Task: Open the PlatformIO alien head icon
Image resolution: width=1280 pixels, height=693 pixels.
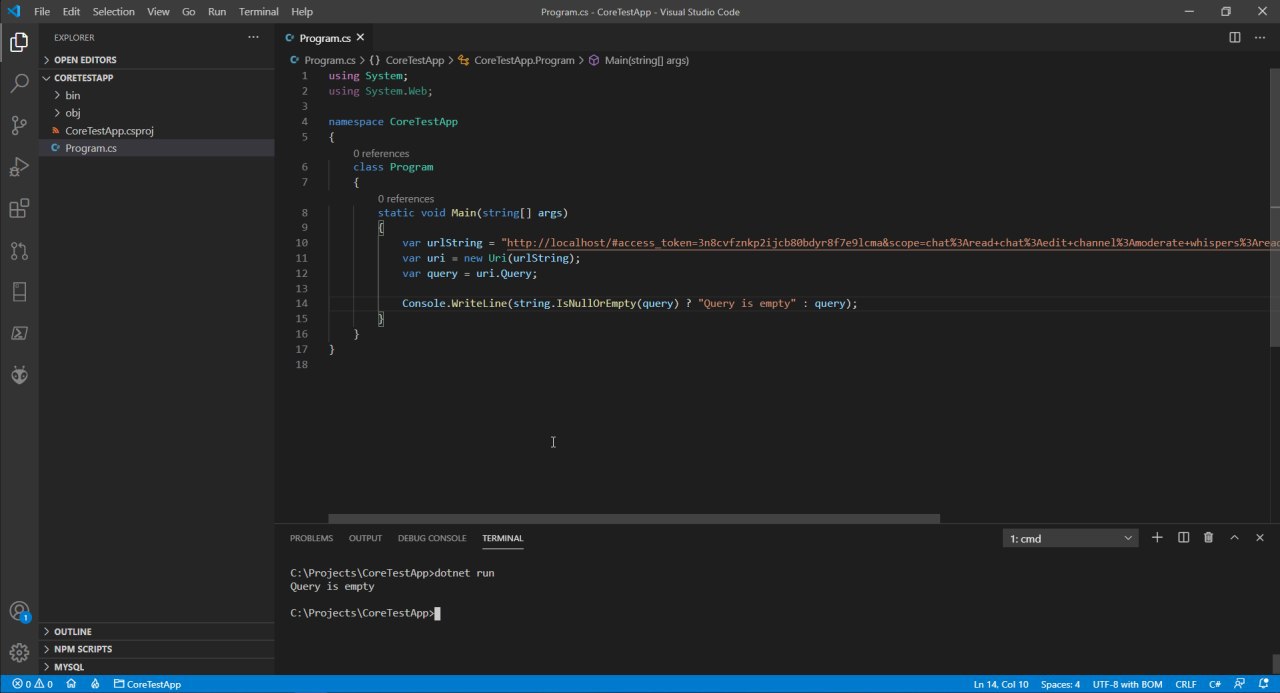Action: coord(19,375)
